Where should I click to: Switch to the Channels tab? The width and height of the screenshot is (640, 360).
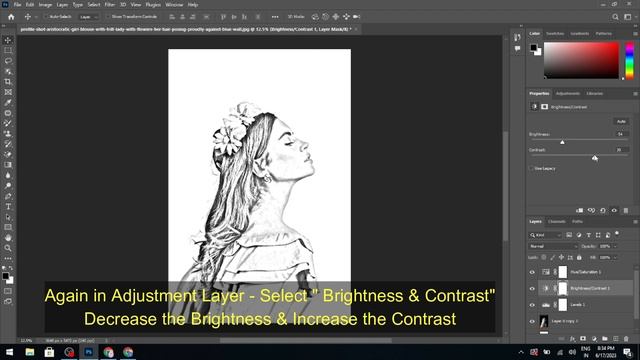(x=557, y=222)
